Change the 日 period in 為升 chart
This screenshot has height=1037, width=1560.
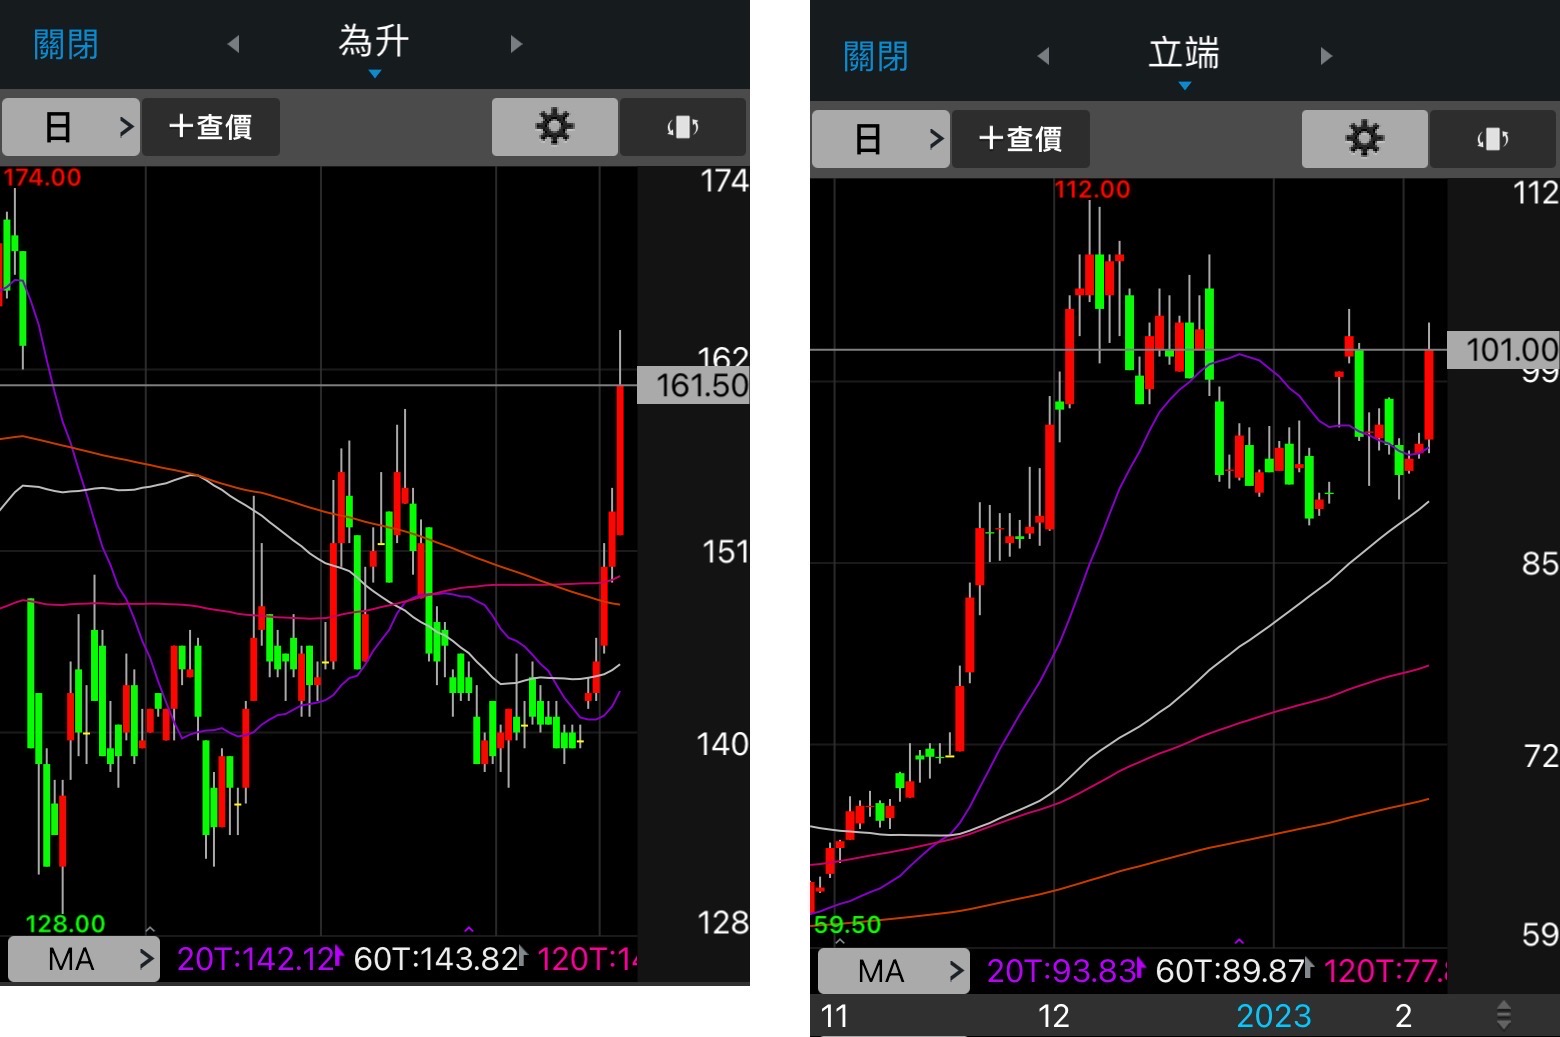70,127
